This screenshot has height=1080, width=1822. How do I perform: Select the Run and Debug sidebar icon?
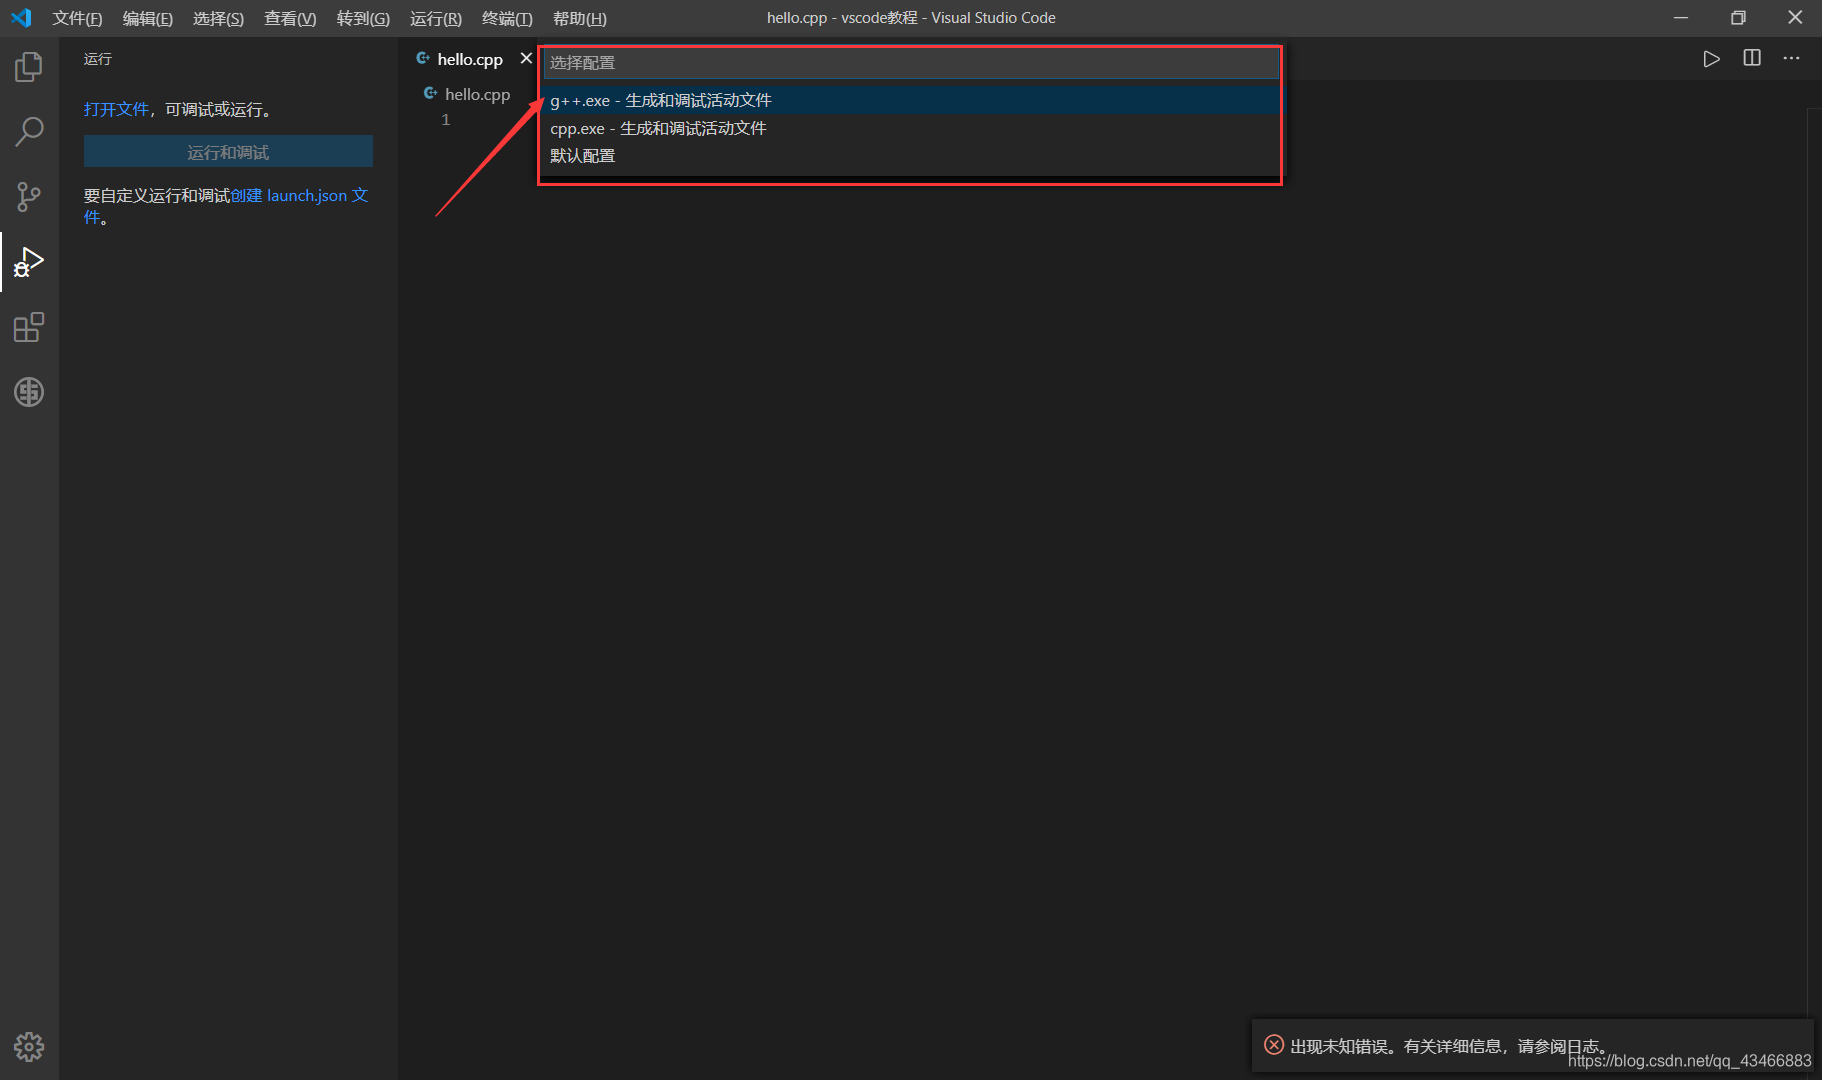pyautogui.click(x=28, y=262)
